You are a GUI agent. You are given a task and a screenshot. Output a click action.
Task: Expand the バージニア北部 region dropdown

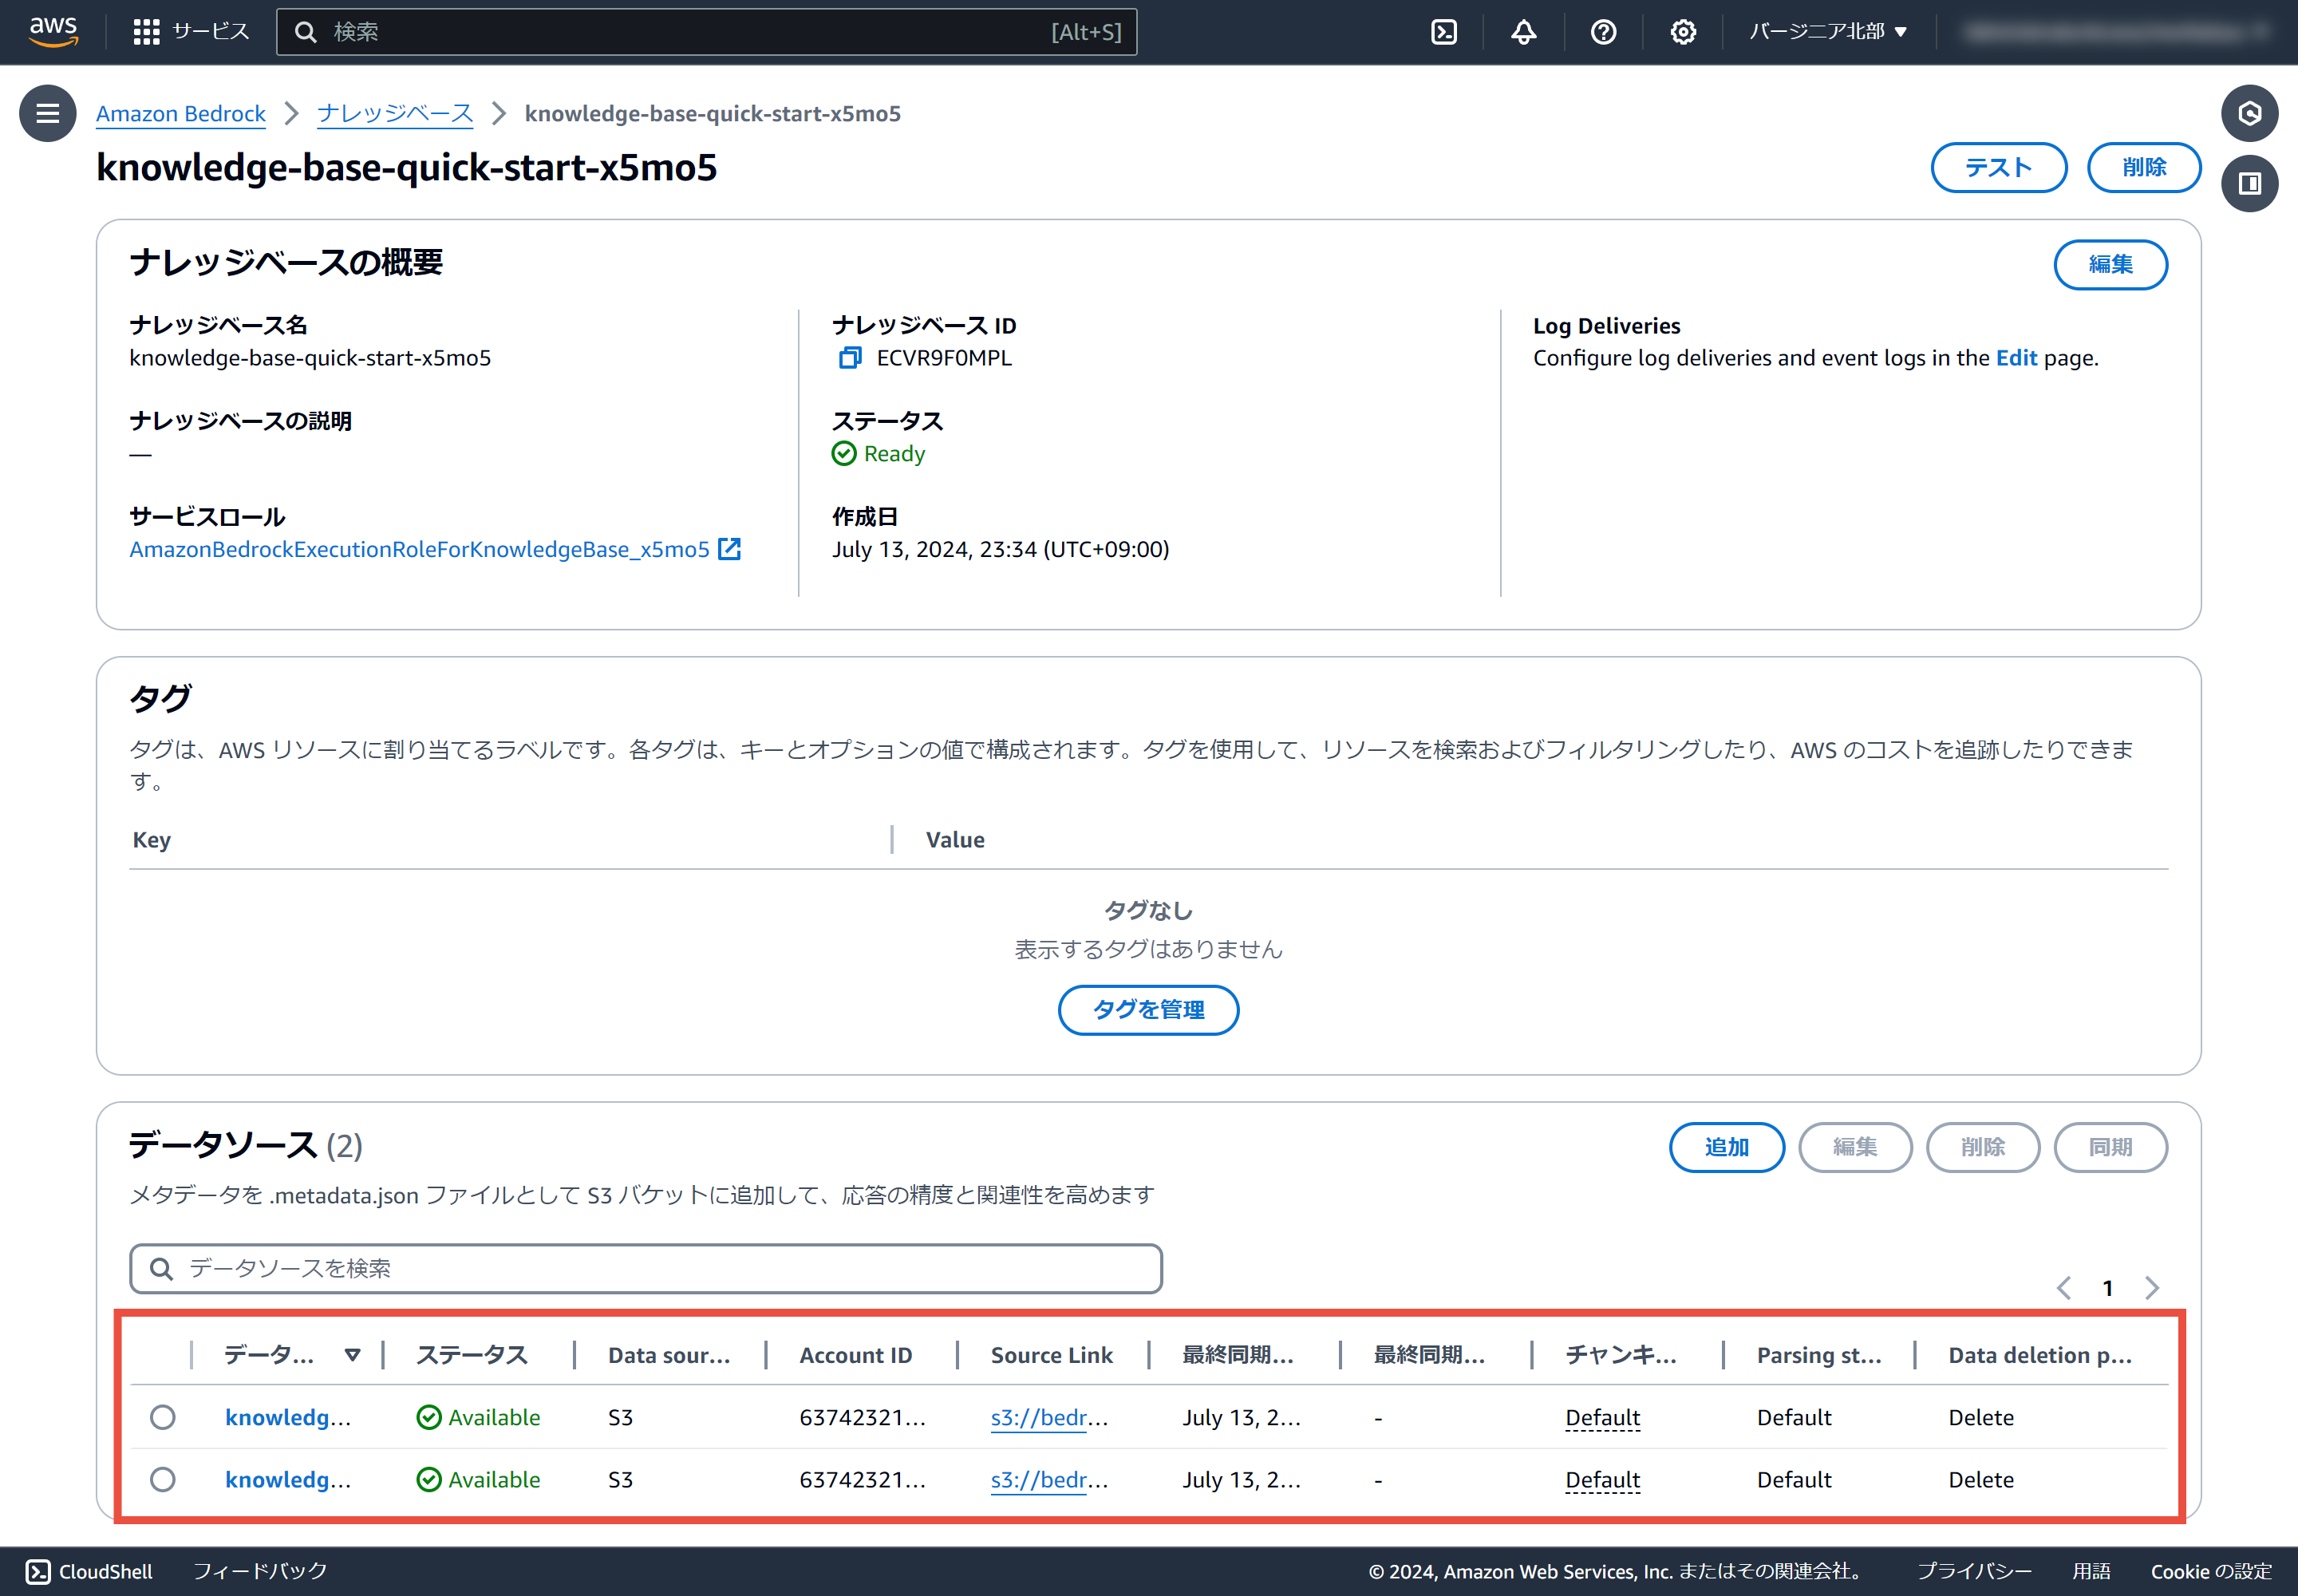coord(1827,32)
